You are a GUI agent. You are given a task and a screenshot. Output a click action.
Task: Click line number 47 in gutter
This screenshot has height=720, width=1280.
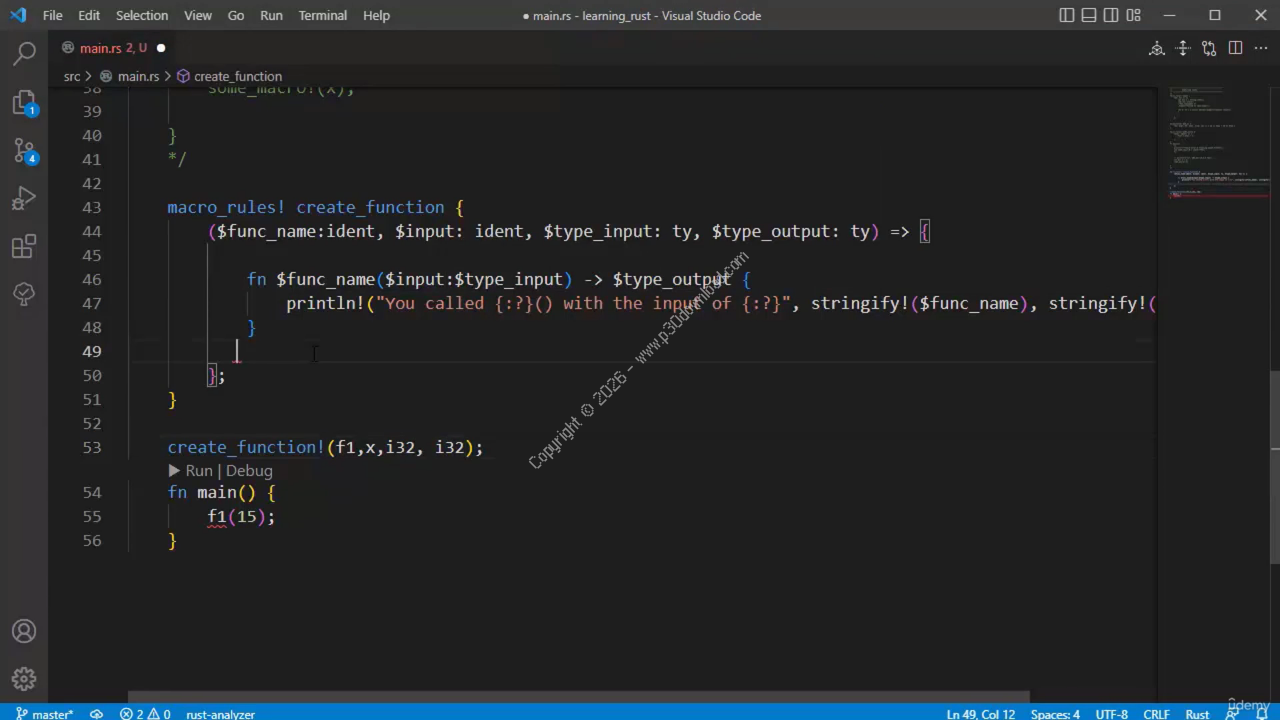pyautogui.click(x=92, y=304)
